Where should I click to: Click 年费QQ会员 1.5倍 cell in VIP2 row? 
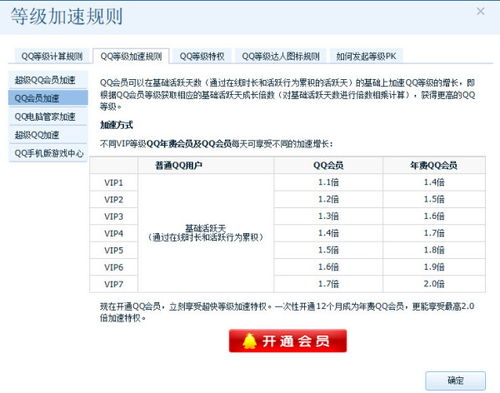click(x=434, y=199)
